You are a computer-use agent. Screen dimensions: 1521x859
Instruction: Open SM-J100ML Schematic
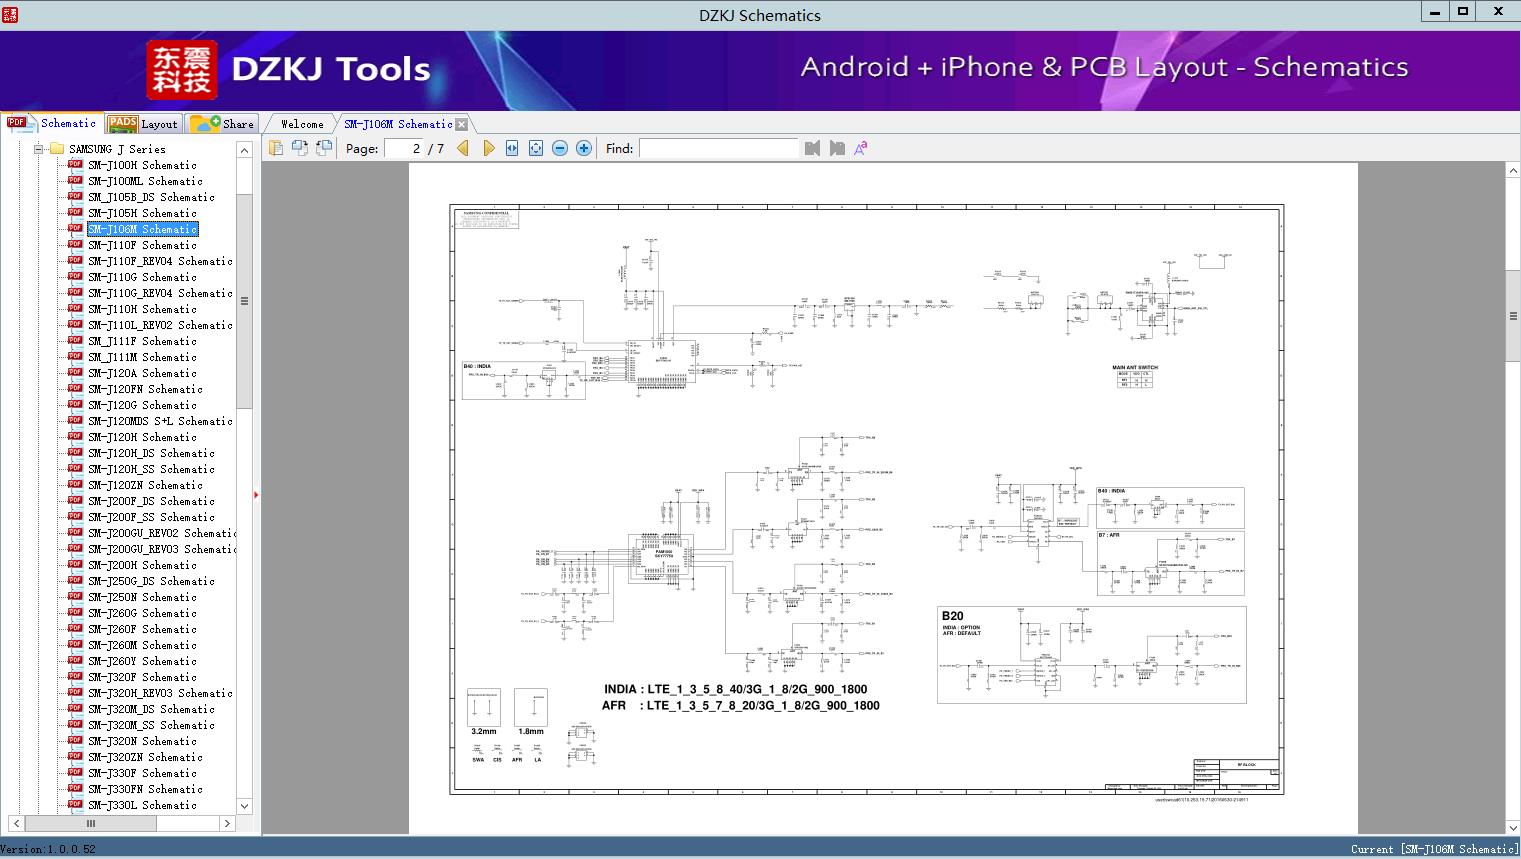point(145,181)
